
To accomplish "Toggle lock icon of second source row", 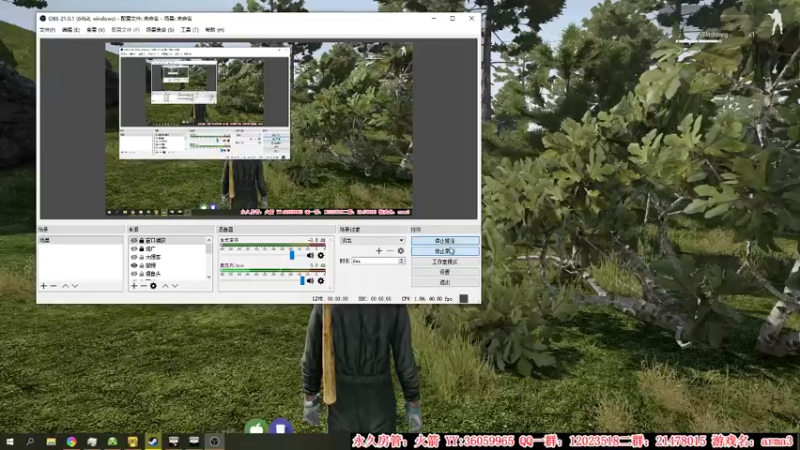I will point(141,248).
